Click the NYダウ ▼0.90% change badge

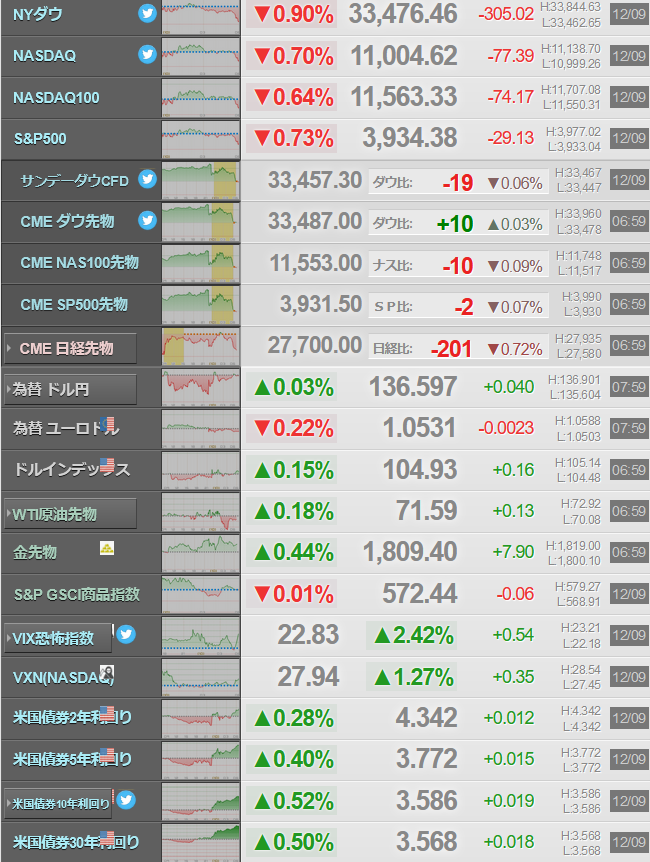pyautogui.click(x=291, y=14)
